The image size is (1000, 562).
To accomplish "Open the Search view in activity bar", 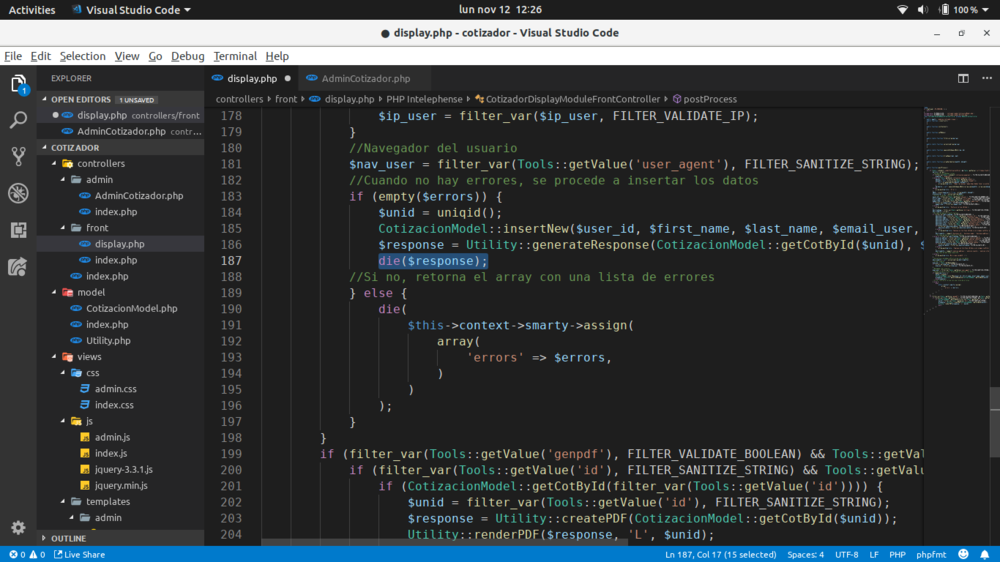I will 18,120.
